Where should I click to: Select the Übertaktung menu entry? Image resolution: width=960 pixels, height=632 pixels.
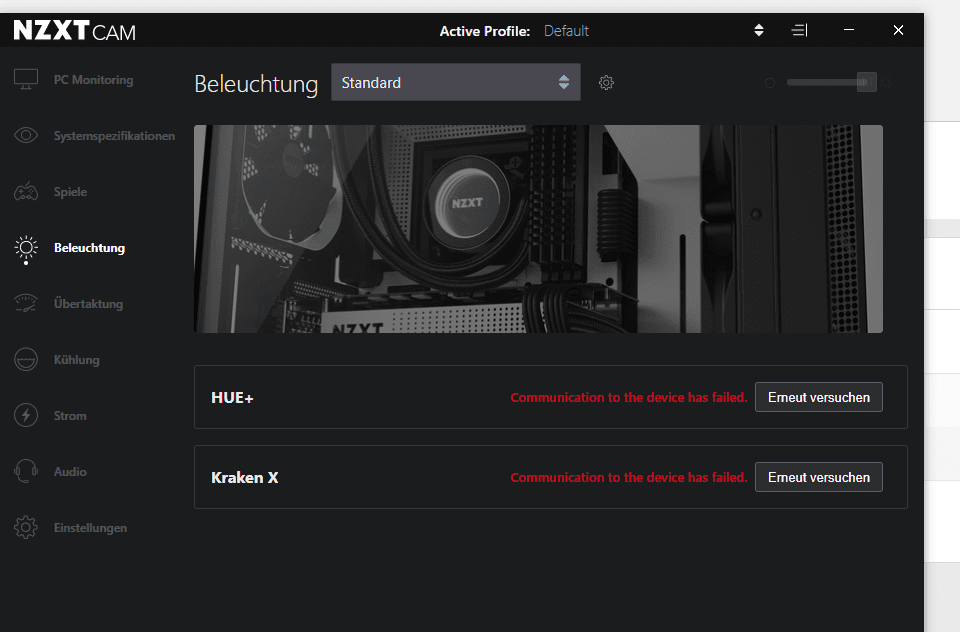88,303
